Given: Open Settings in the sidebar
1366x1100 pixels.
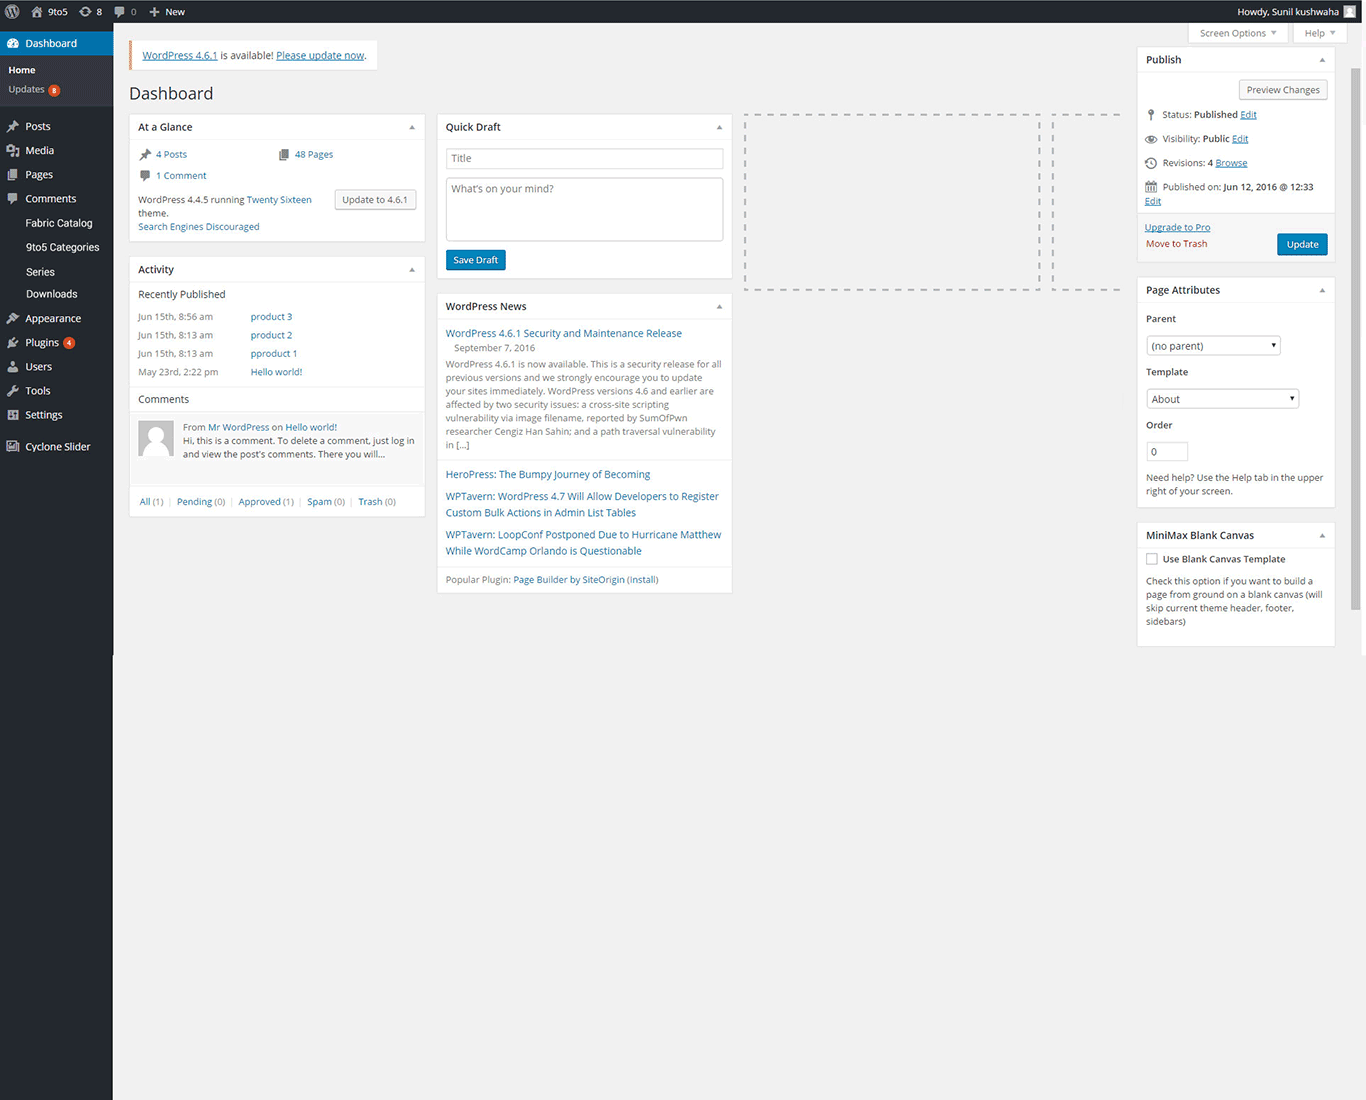Looking at the screenshot, I should point(43,415).
